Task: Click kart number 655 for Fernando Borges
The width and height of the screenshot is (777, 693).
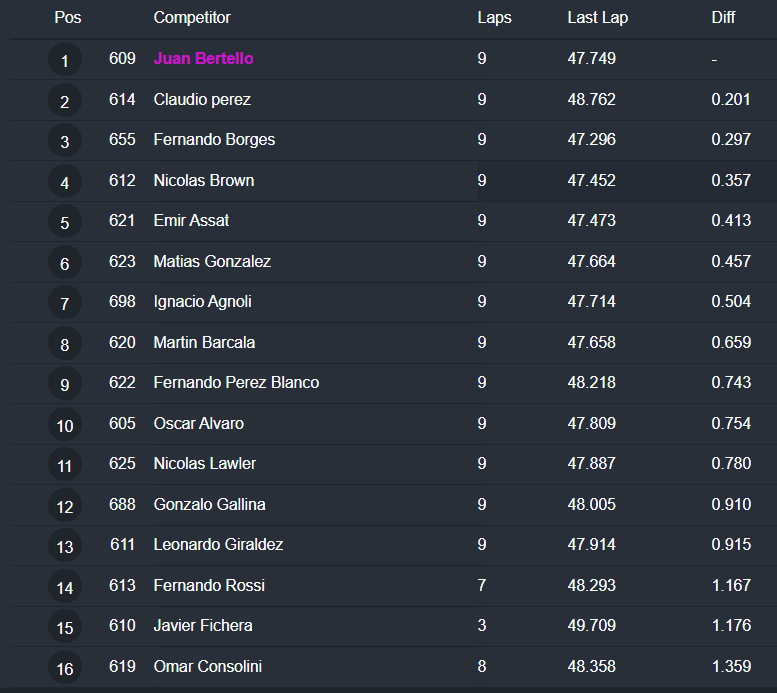Action: (x=122, y=140)
